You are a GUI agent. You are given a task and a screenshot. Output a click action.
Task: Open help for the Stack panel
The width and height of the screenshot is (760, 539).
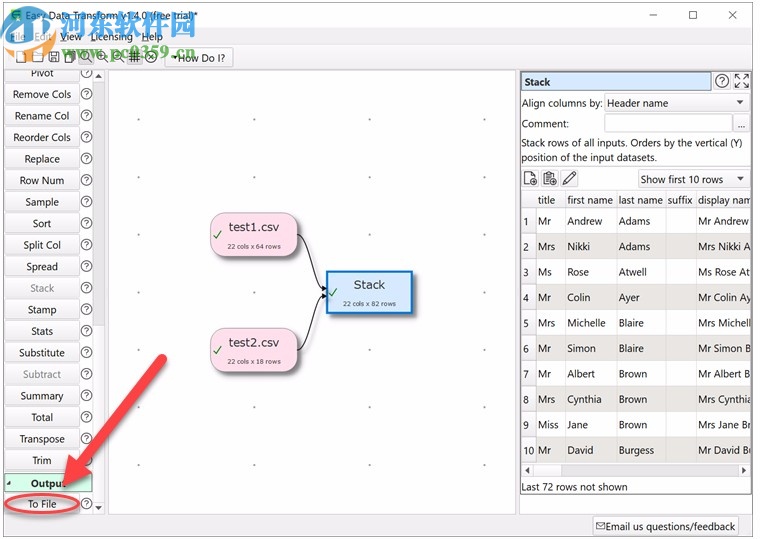pos(722,81)
